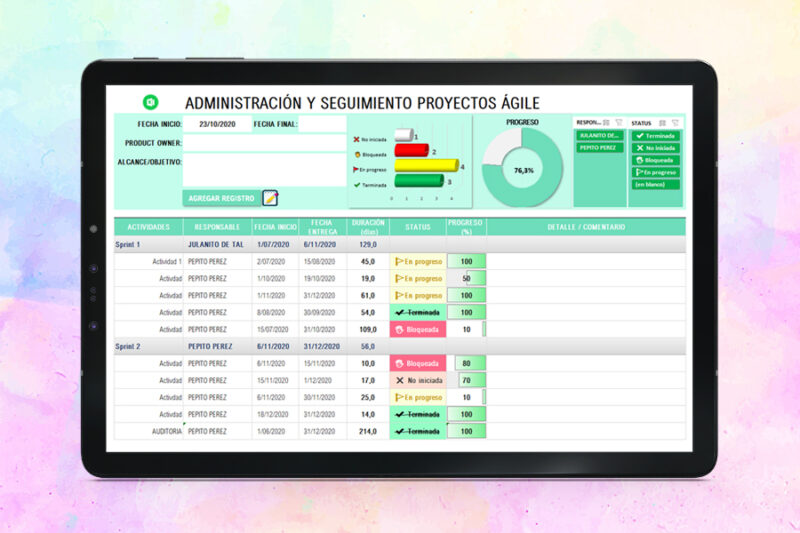Click Terminada status for duration 14,0 row

pos(418,415)
